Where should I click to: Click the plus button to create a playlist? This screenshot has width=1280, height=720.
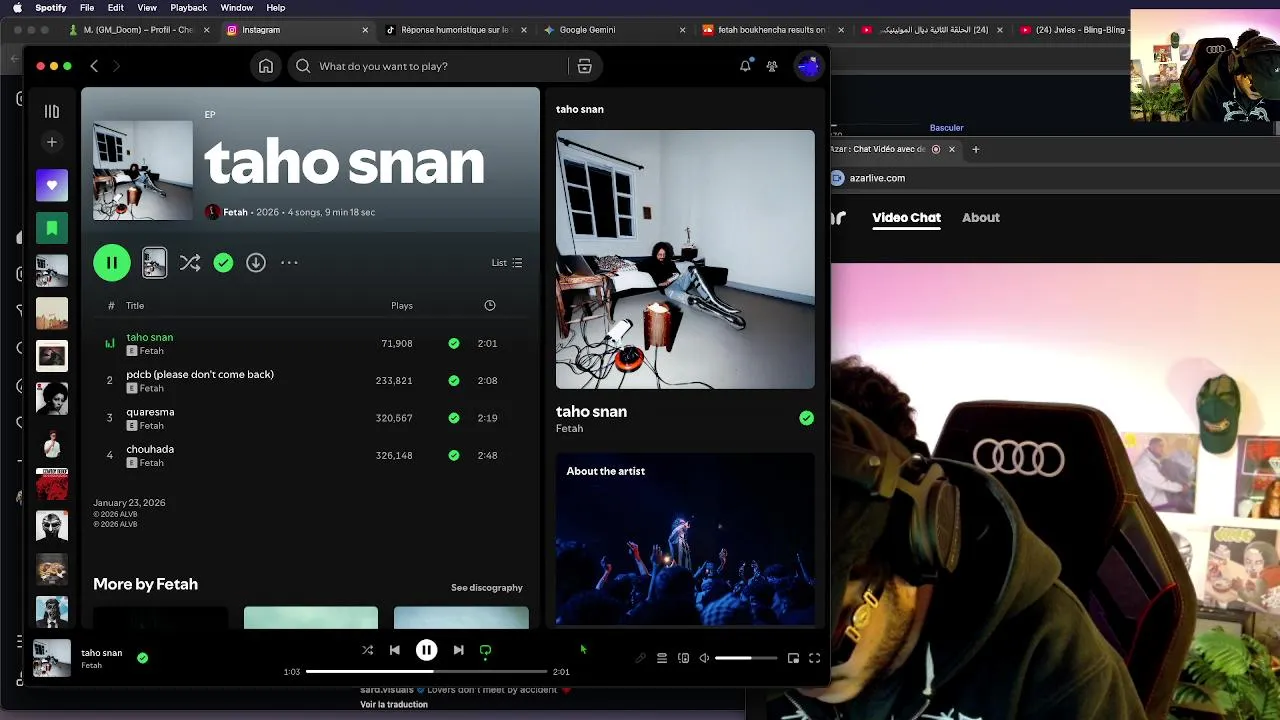(x=52, y=142)
